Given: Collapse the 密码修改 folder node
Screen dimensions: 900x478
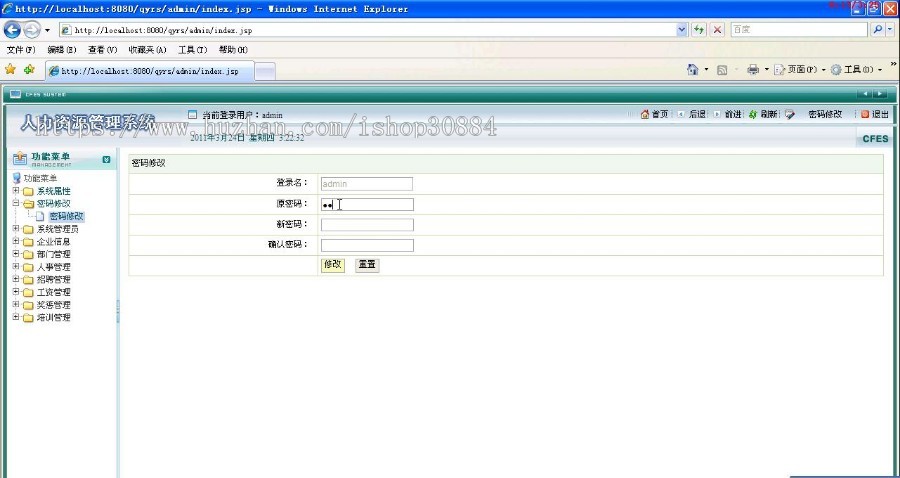Looking at the screenshot, I should tap(16, 203).
